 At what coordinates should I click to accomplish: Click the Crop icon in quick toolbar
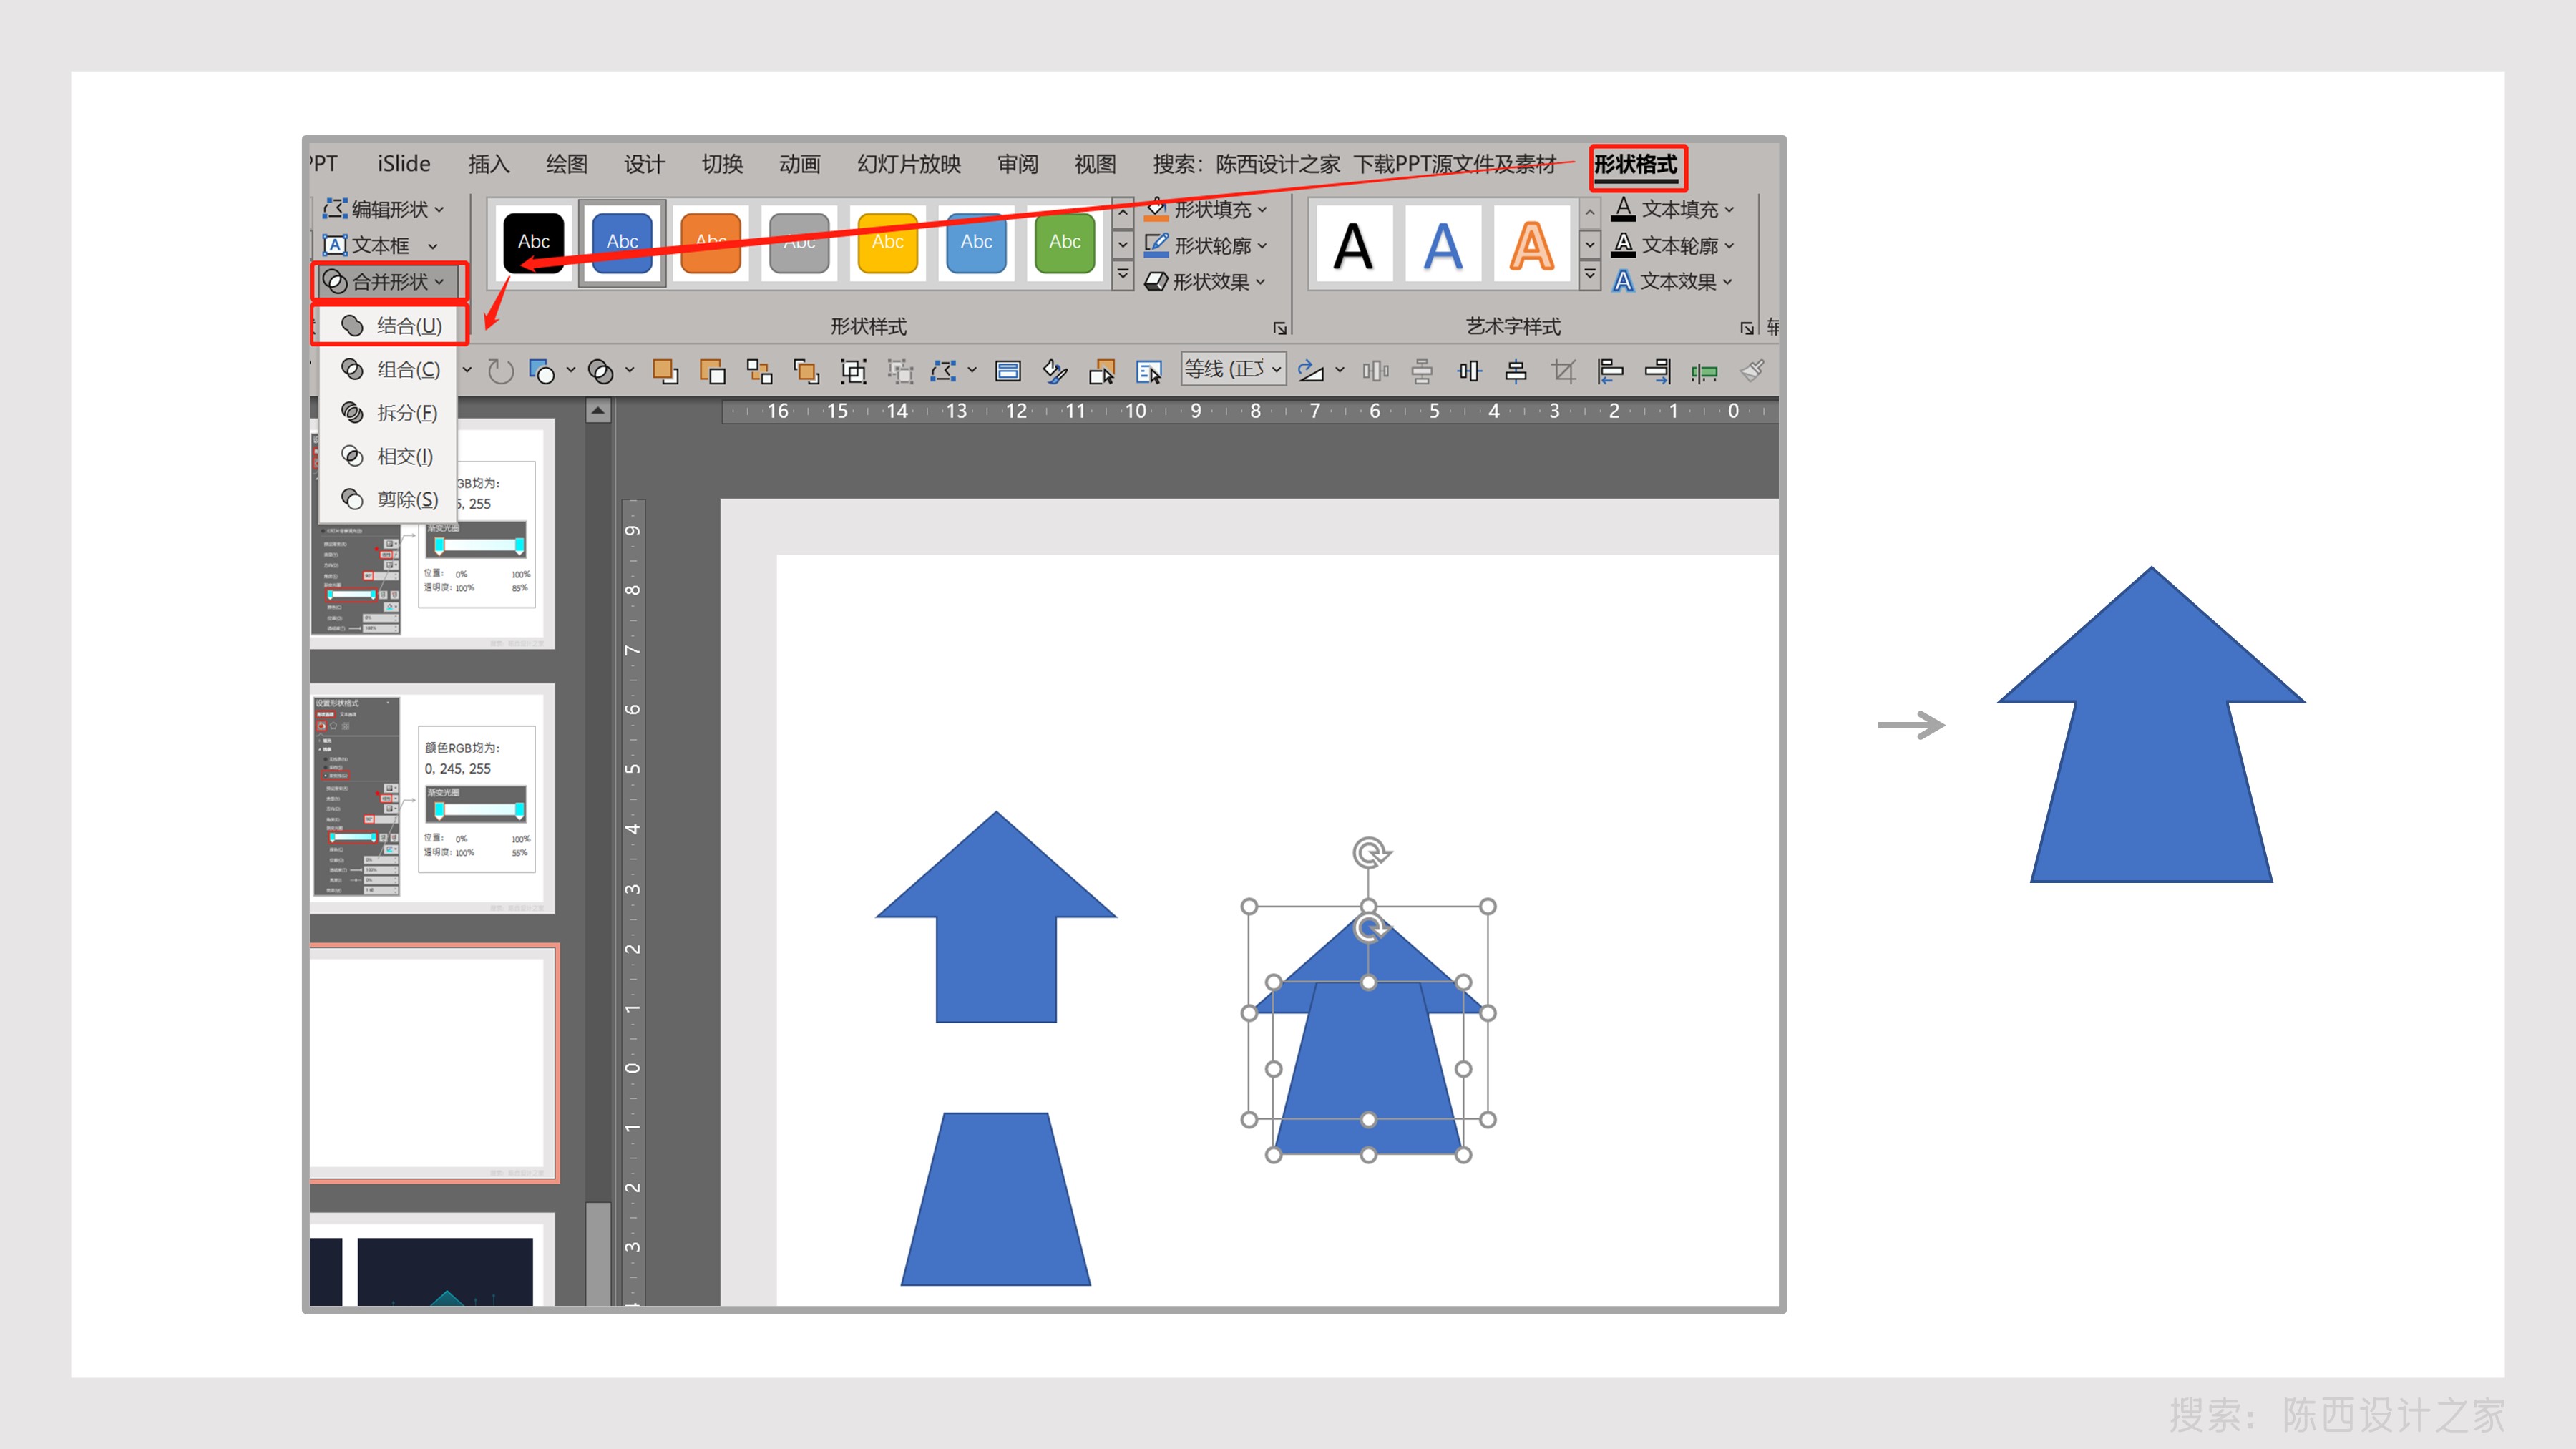click(1563, 372)
